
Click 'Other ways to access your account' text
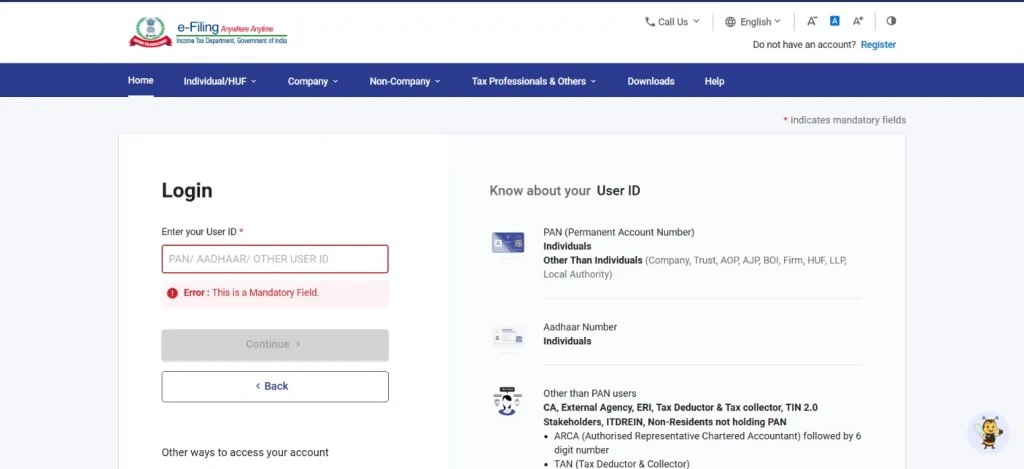(x=245, y=452)
